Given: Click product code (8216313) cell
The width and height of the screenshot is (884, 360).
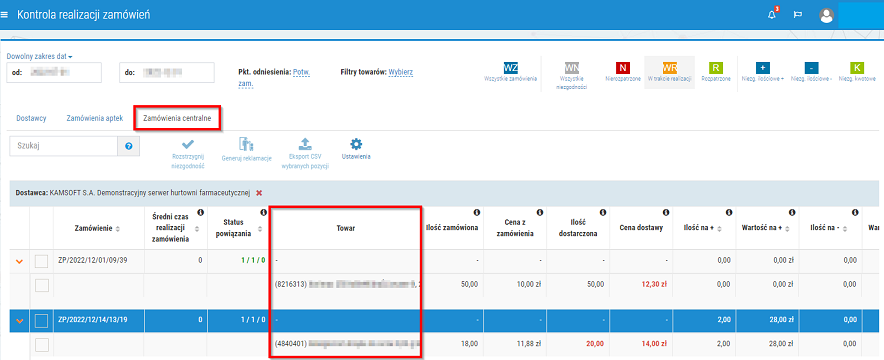Looking at the screenshot, I should coord(291,285).
